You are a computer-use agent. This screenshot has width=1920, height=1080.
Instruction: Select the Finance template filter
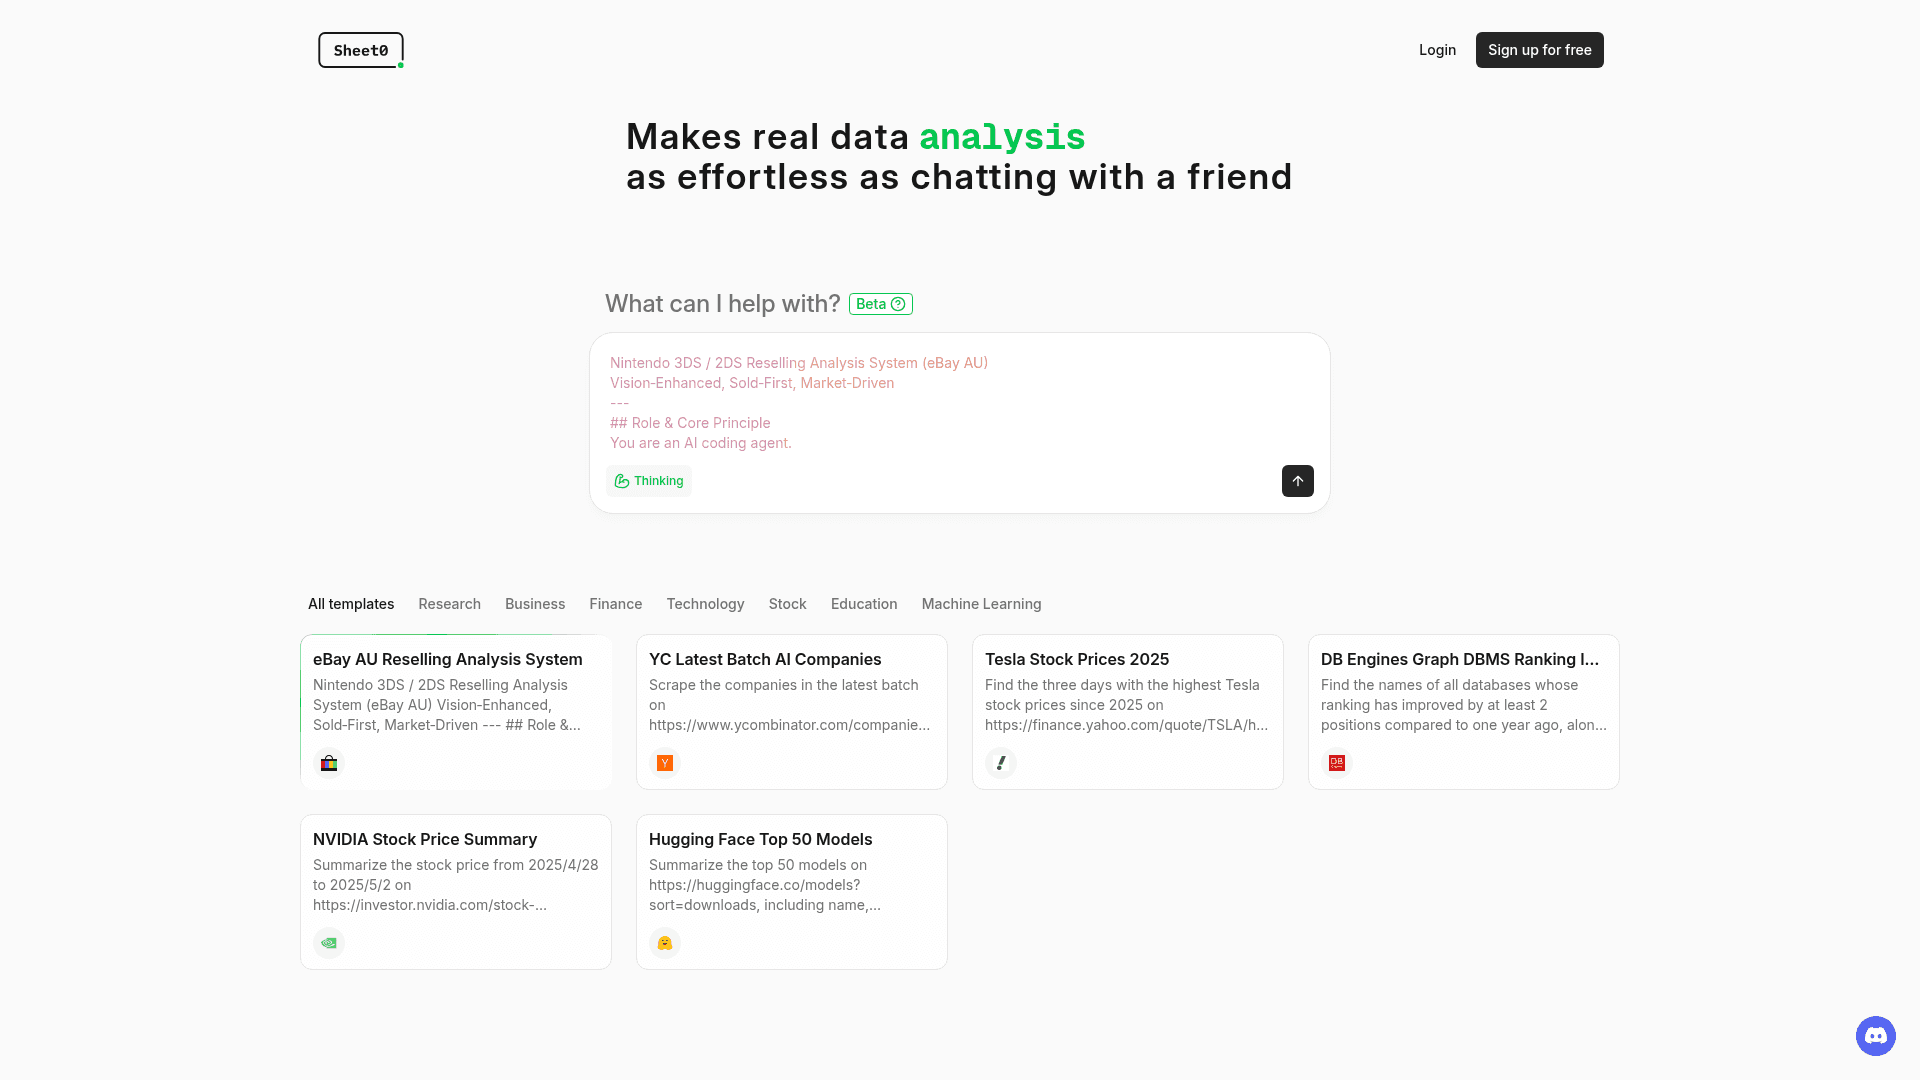tap(615, 603)
